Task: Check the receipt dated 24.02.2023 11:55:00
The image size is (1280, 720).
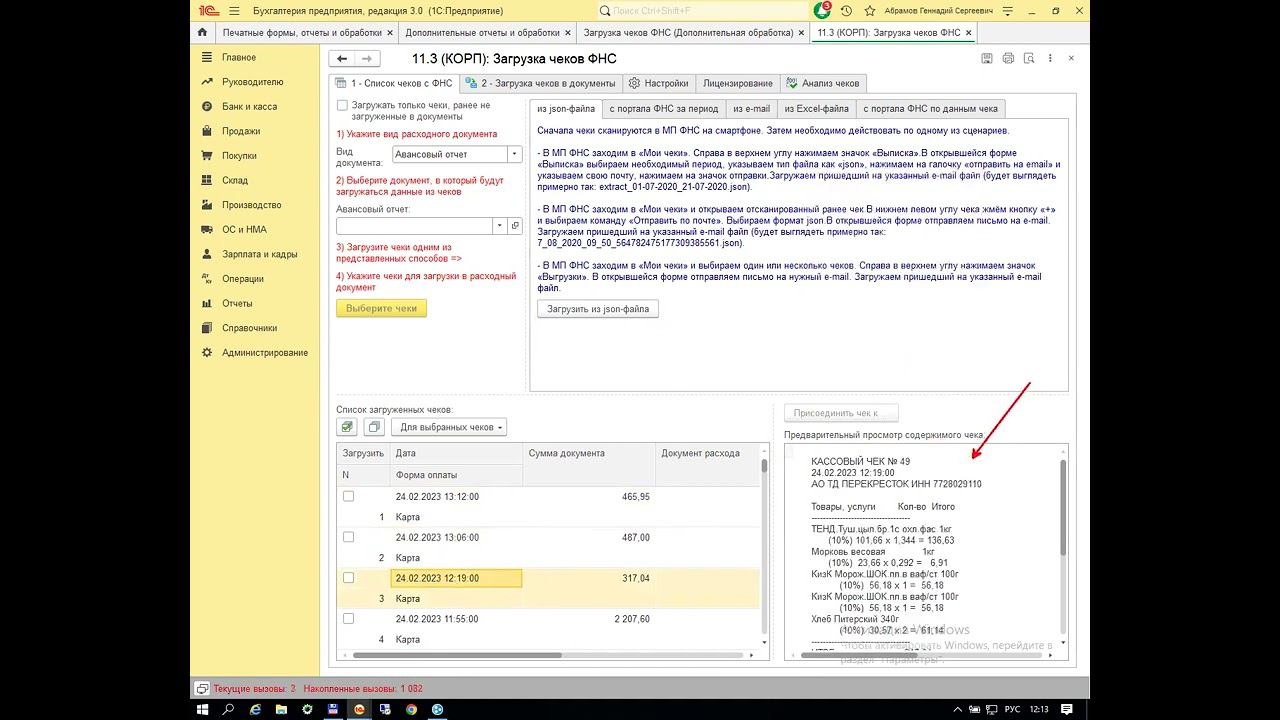Action: tap(348, 618)
